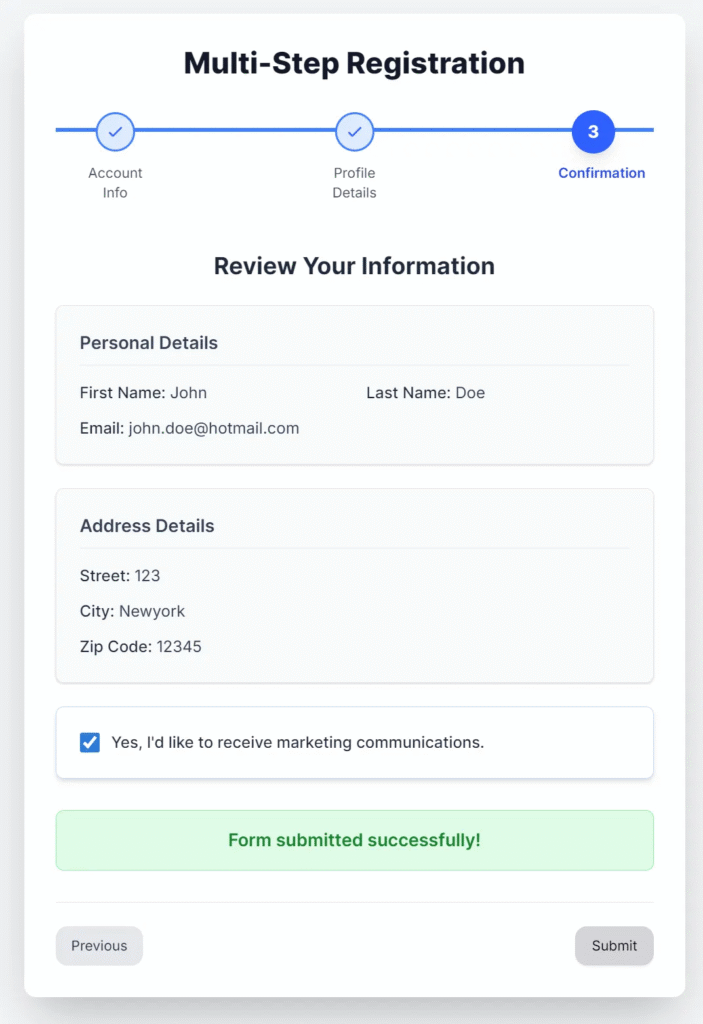Select the Profile Details step label
Viewport: 703px width, 1024px height.
click(x=354, y=182)
